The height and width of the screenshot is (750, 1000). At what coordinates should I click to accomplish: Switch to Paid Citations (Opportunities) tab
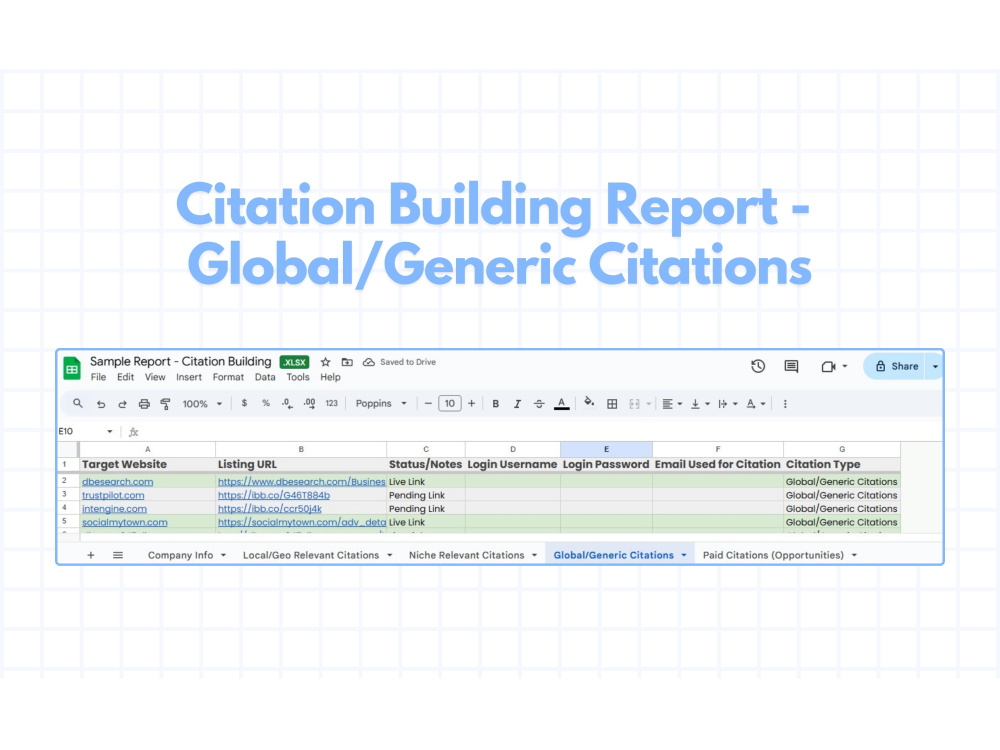pos(773,555)
